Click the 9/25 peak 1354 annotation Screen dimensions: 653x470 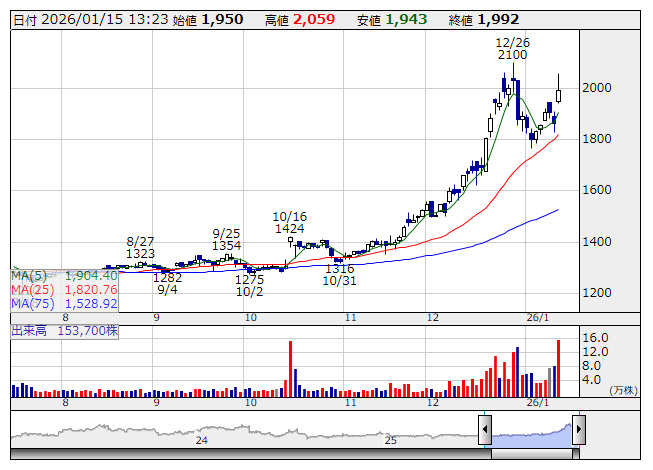tap(226, 239)
